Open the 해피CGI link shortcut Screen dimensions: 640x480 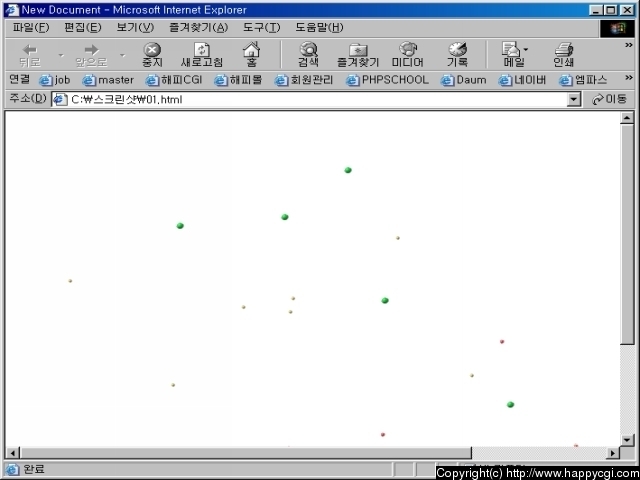(x=174, y=80)
